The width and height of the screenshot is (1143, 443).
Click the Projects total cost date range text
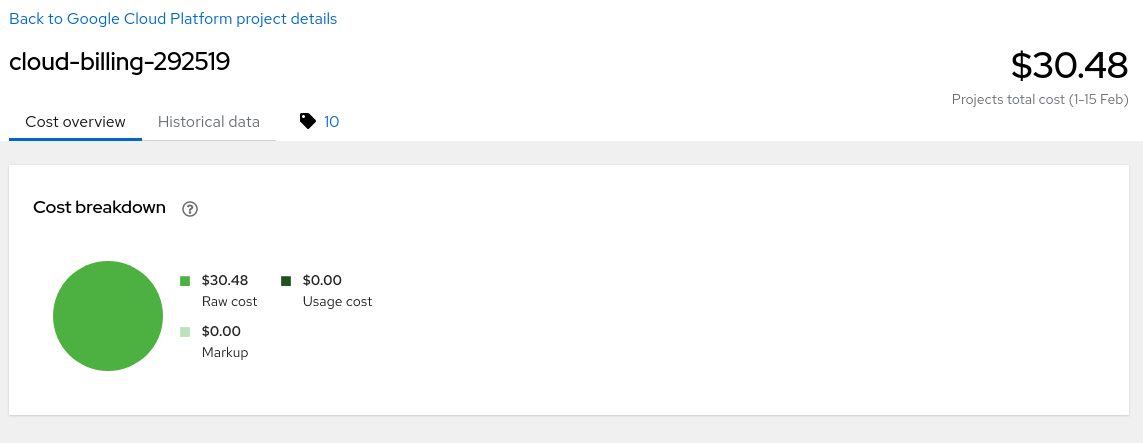[x=1040, y=100]
